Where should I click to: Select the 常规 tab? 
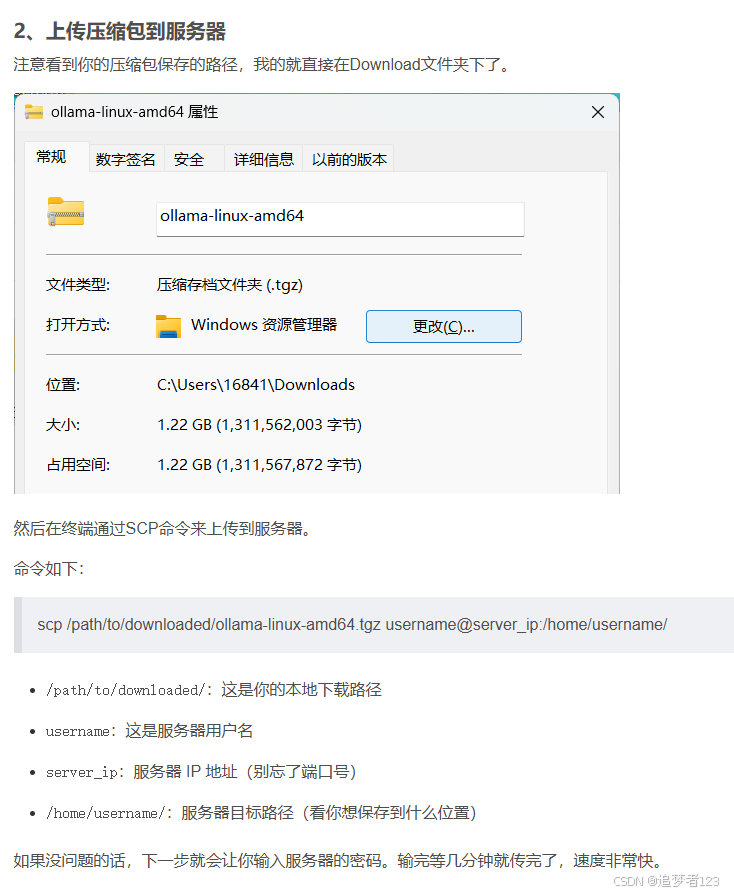56,157
